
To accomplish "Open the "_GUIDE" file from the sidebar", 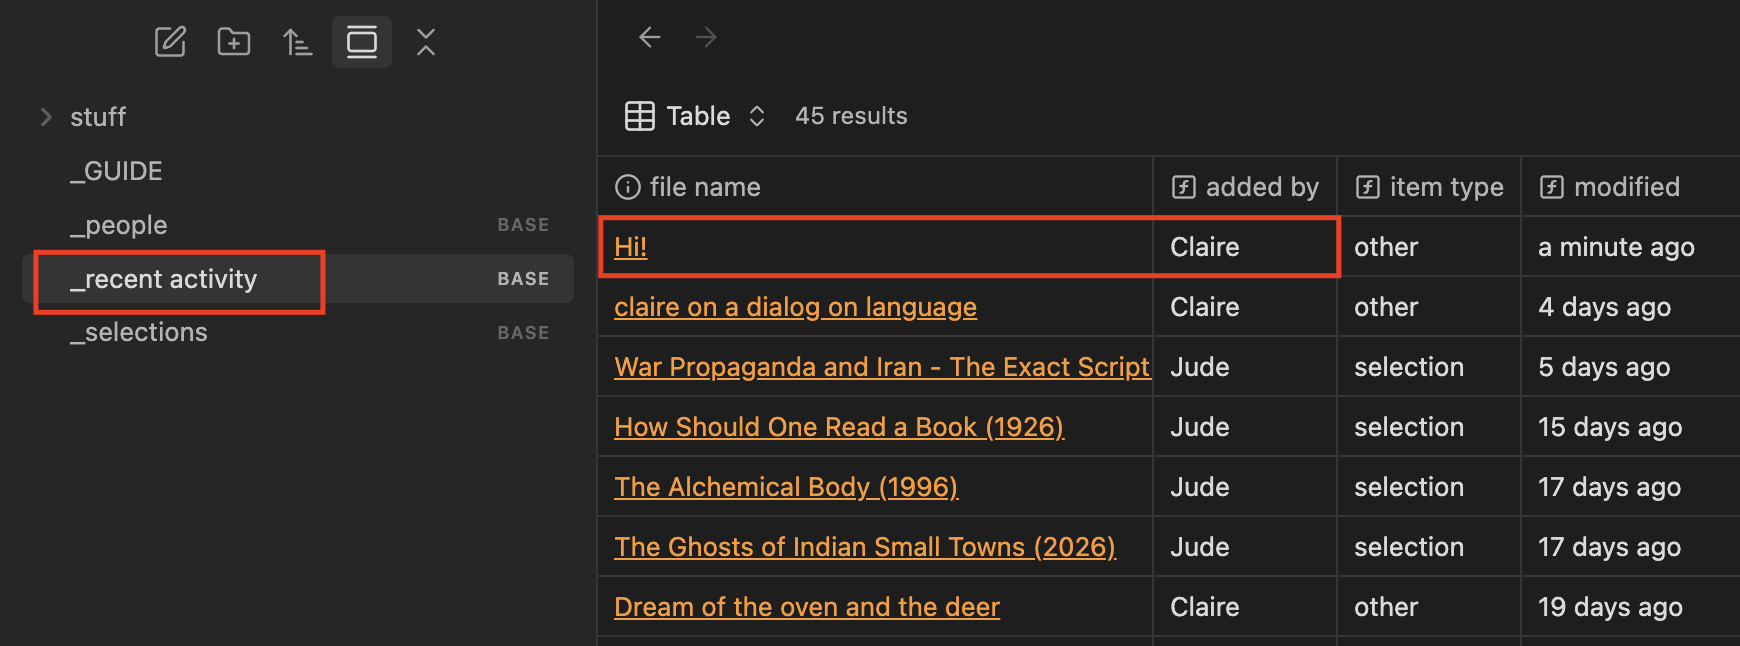I will pyautogui.click(x=115, y=171).
